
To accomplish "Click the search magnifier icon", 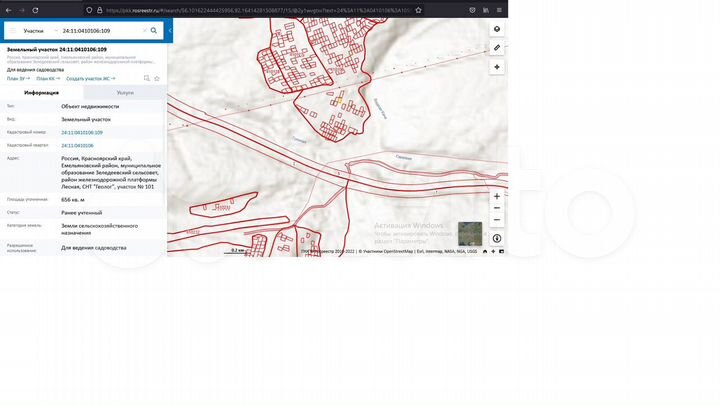I will [x=153, y=31].
